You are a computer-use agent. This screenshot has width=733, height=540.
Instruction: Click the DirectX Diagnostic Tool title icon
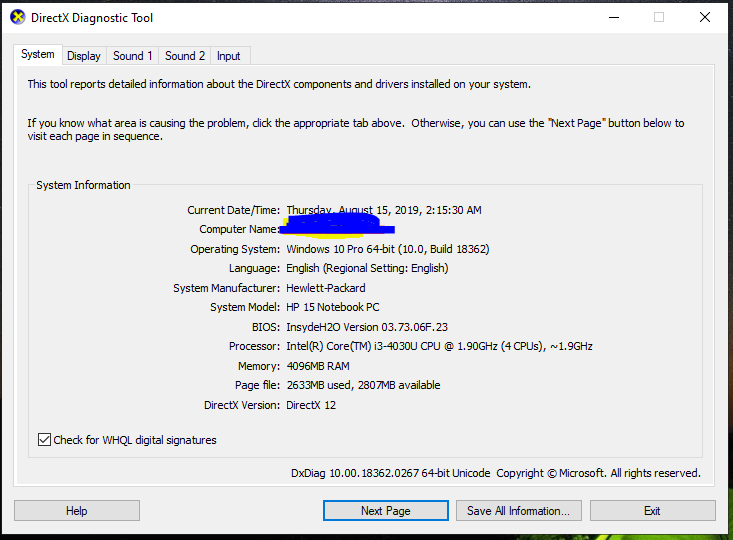(17, 18)
